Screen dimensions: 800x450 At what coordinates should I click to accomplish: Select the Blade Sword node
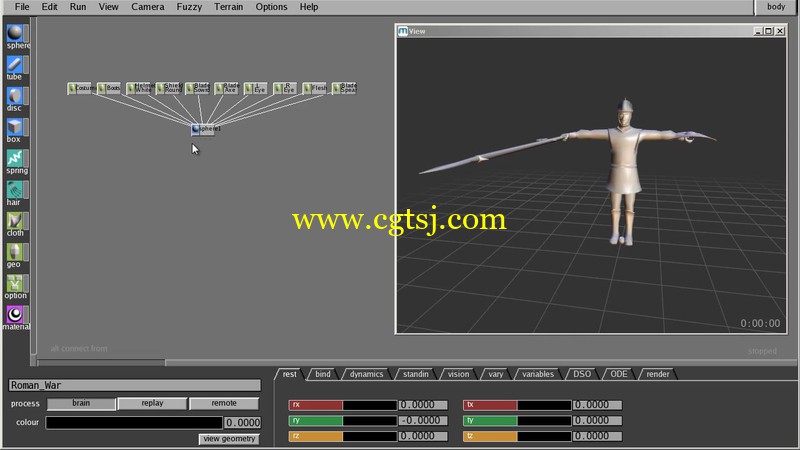pos(198,88)
